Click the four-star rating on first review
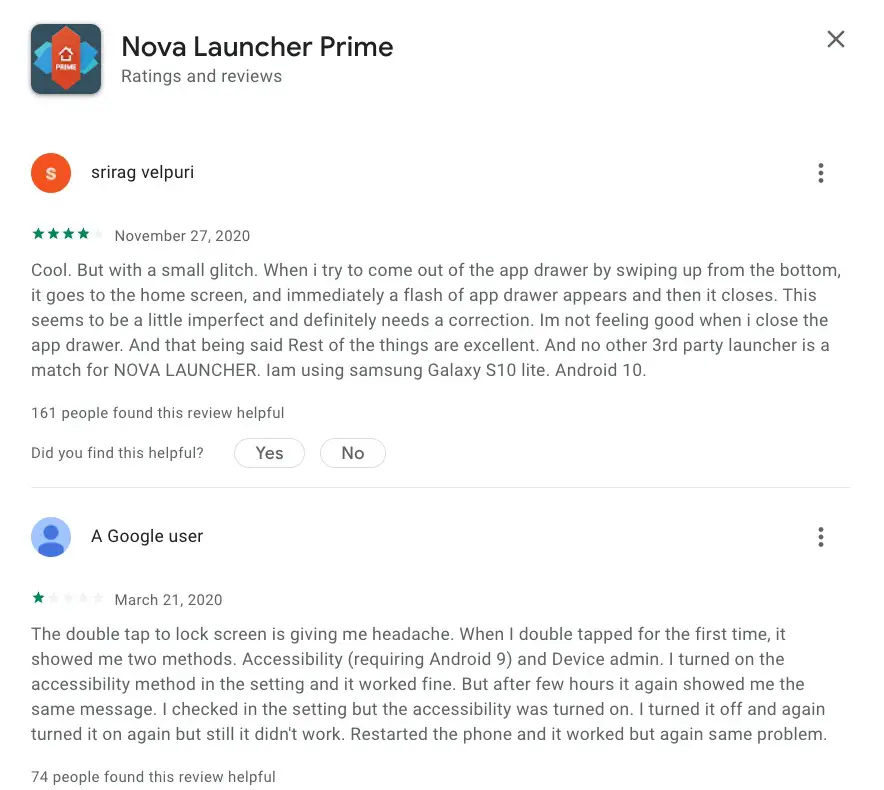 [68, 234]
